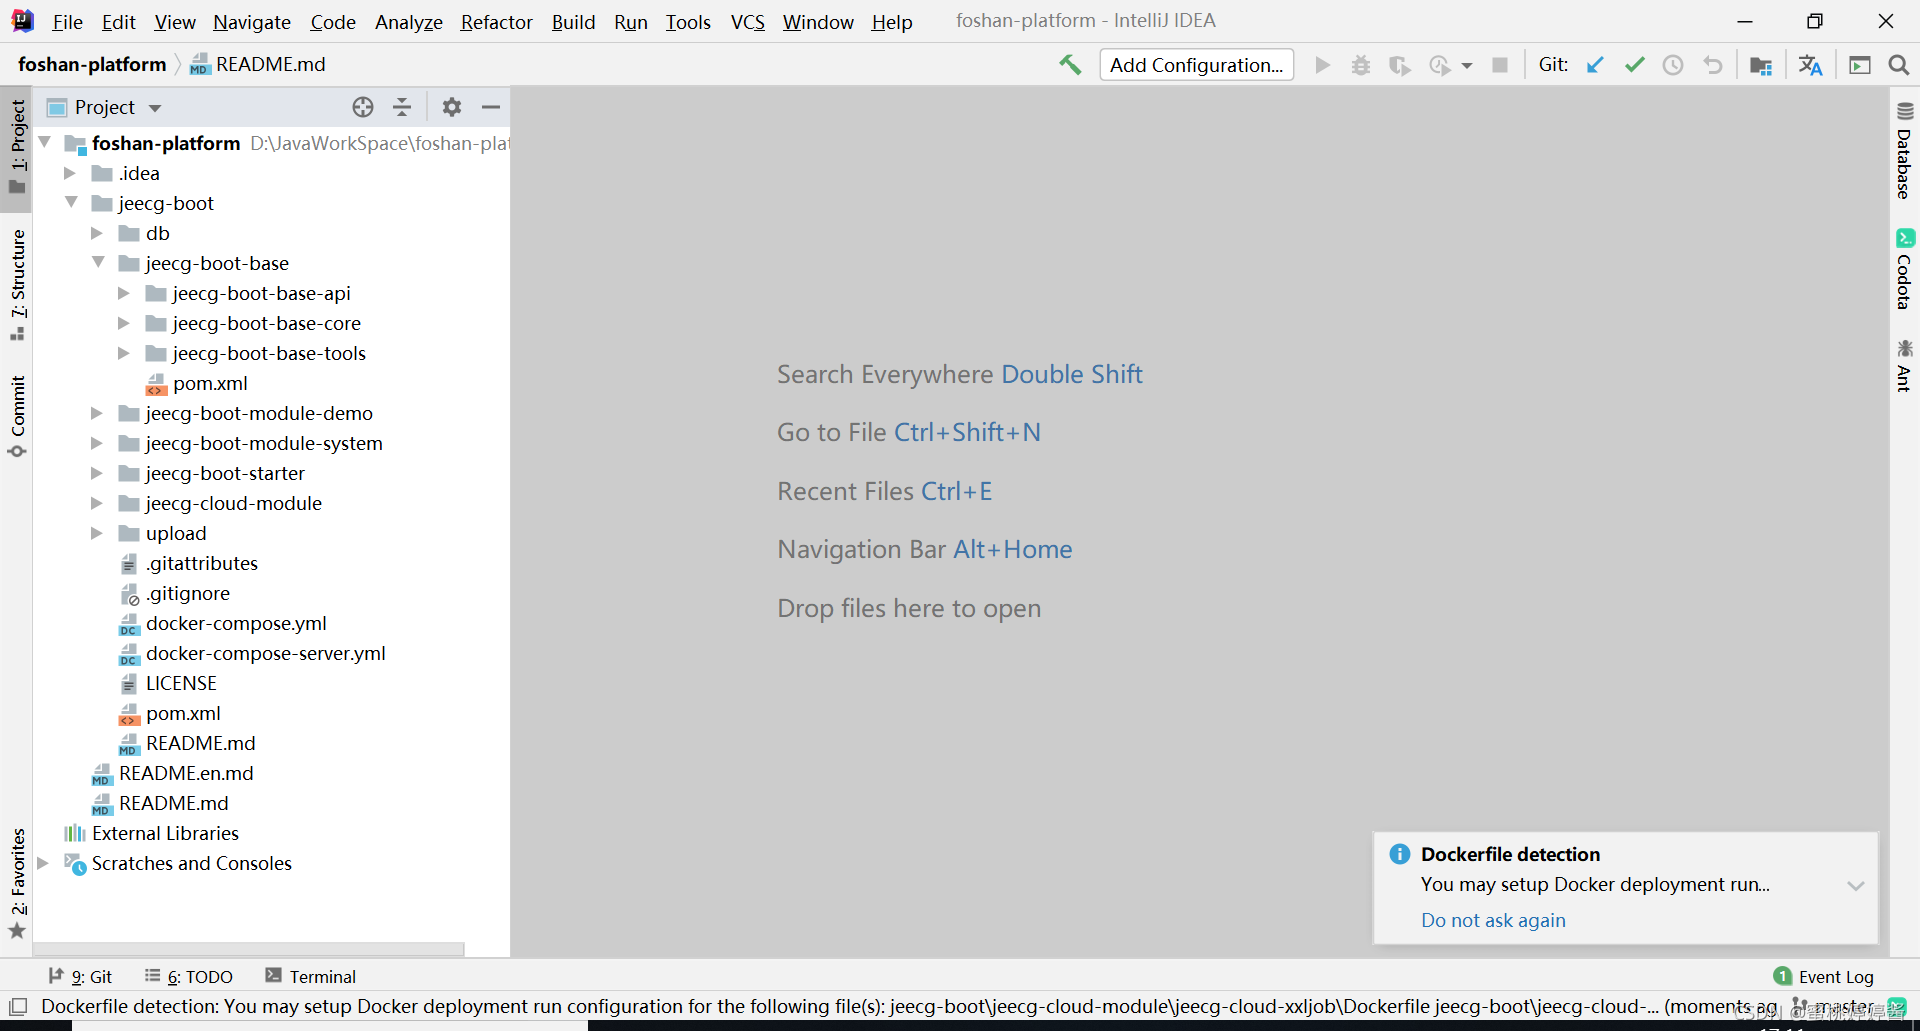Open the Project view dropdown
1920x1031 pixels.
[155, 108]
